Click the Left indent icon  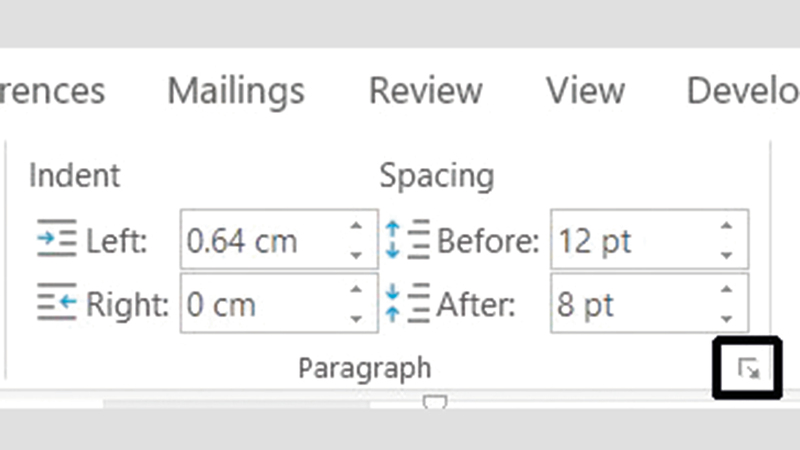coord(56,241)
